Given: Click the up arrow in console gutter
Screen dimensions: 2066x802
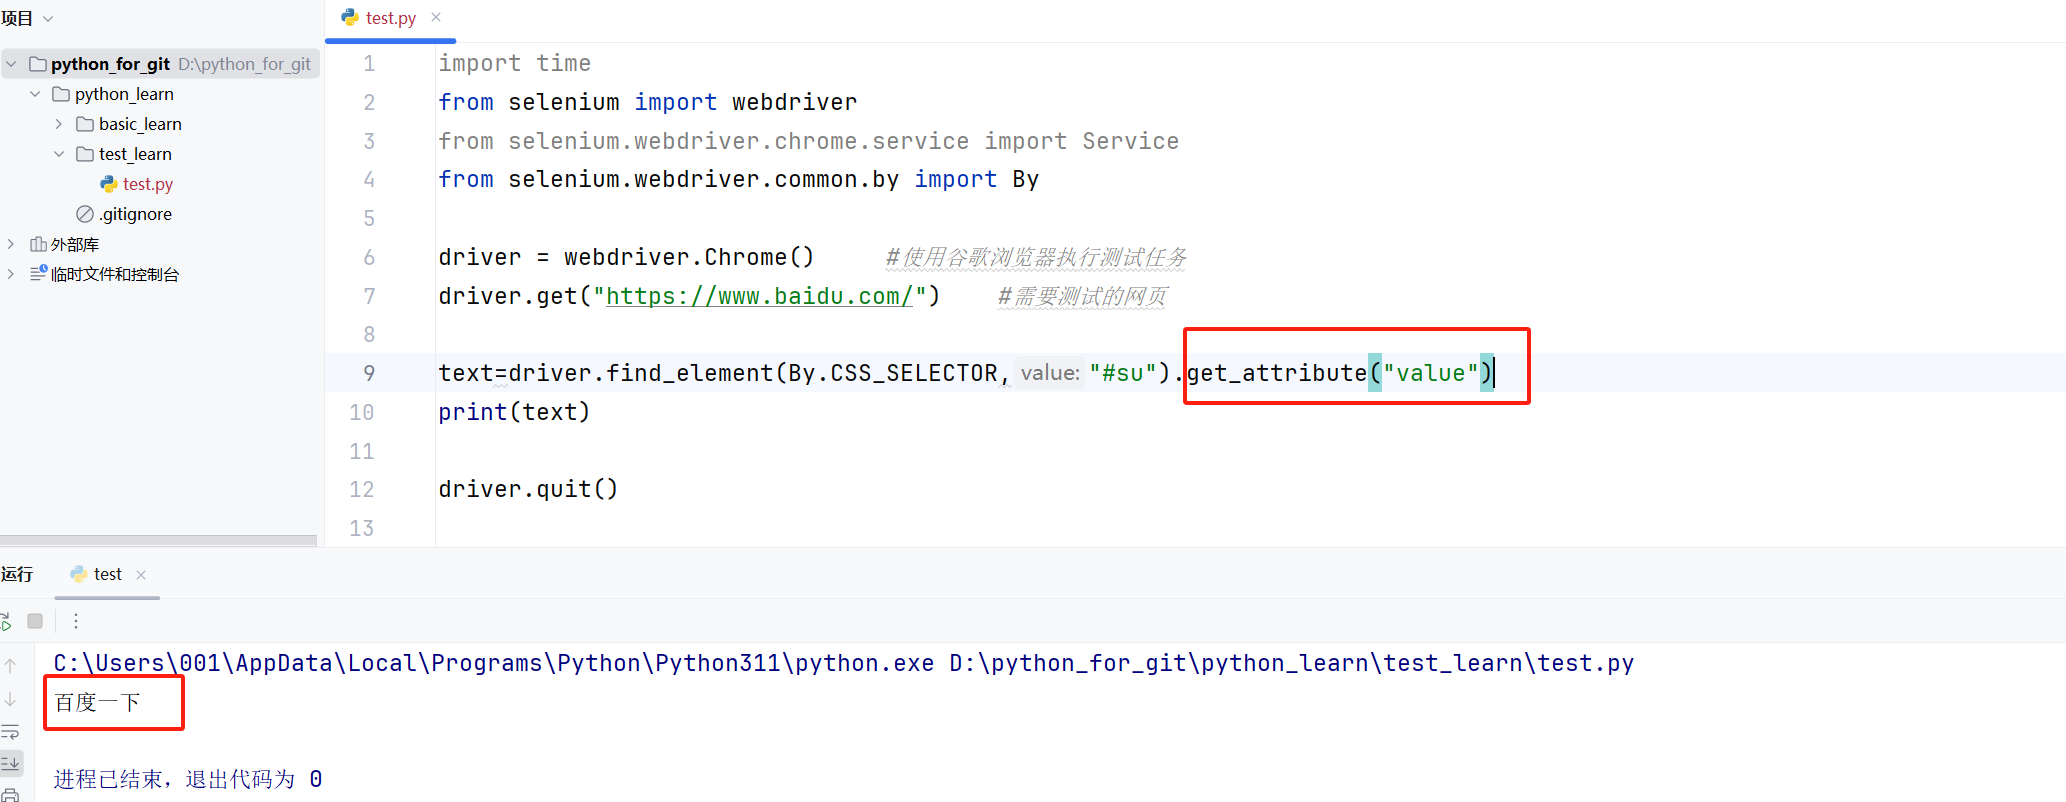Looking at the screenshot, I should coord(10,665).
